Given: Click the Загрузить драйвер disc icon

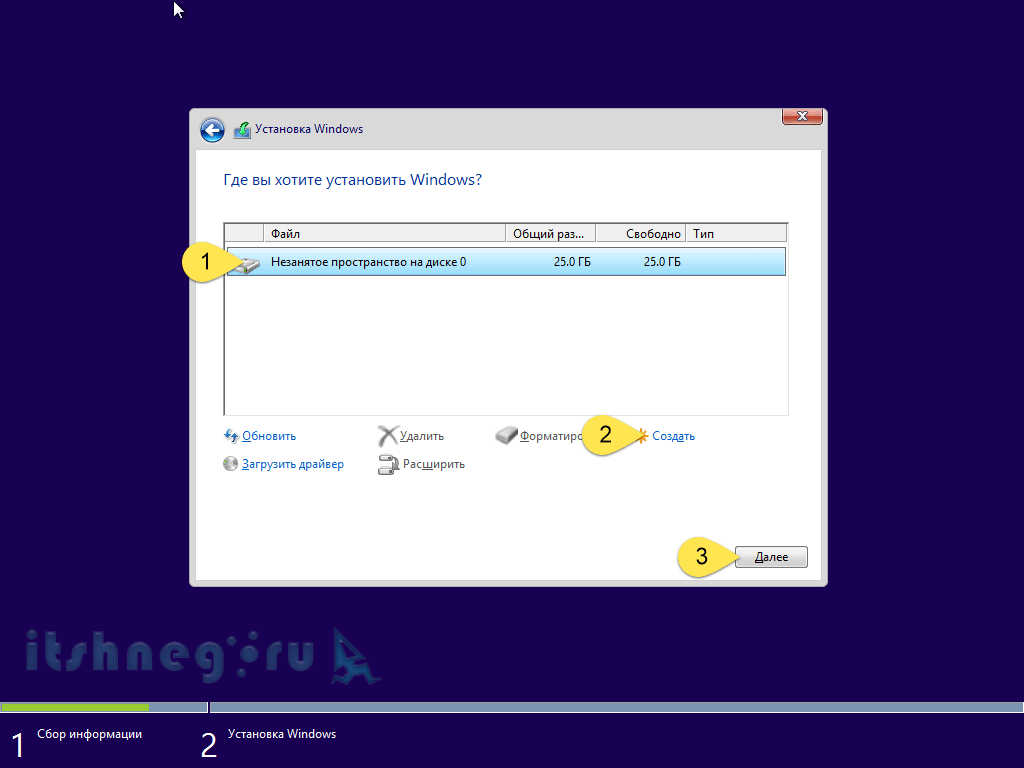Looking at the screenshot, I should (x=231, y=464).
